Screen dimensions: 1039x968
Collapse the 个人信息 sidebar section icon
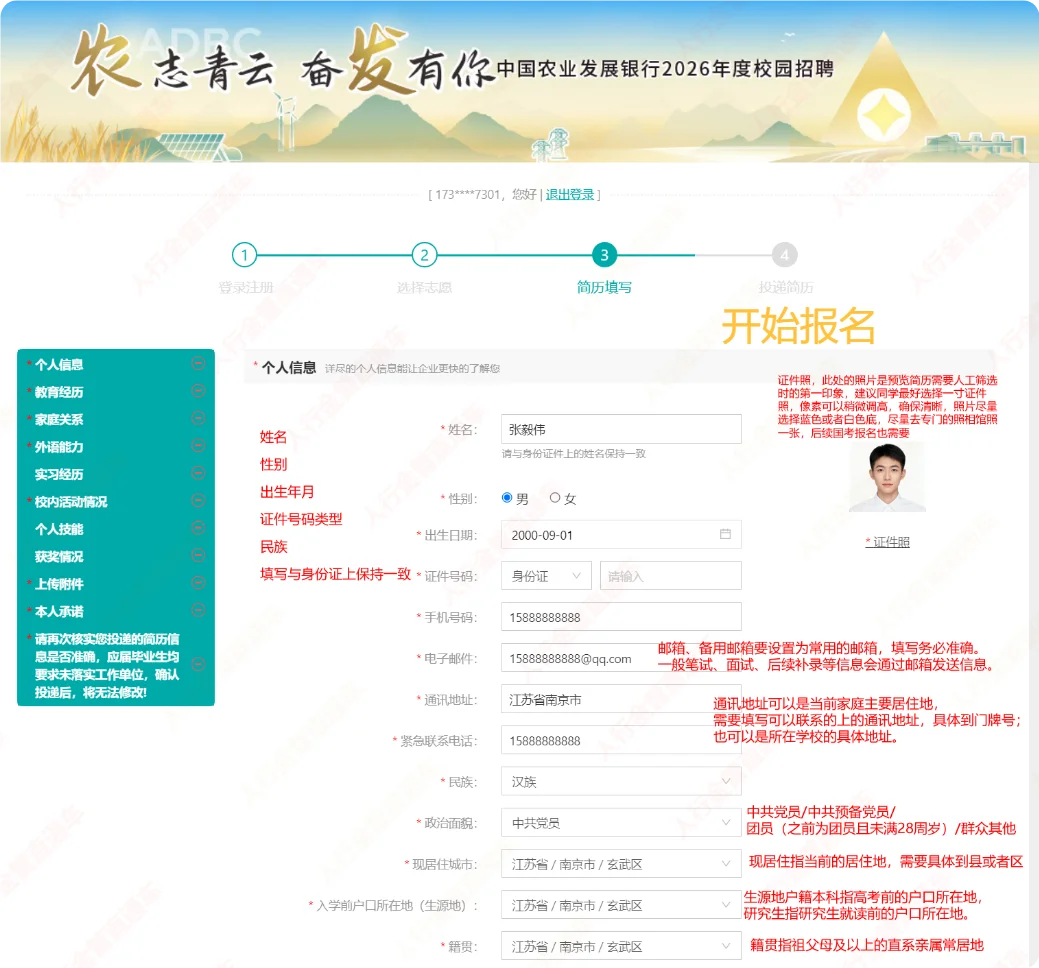point(198,363)
